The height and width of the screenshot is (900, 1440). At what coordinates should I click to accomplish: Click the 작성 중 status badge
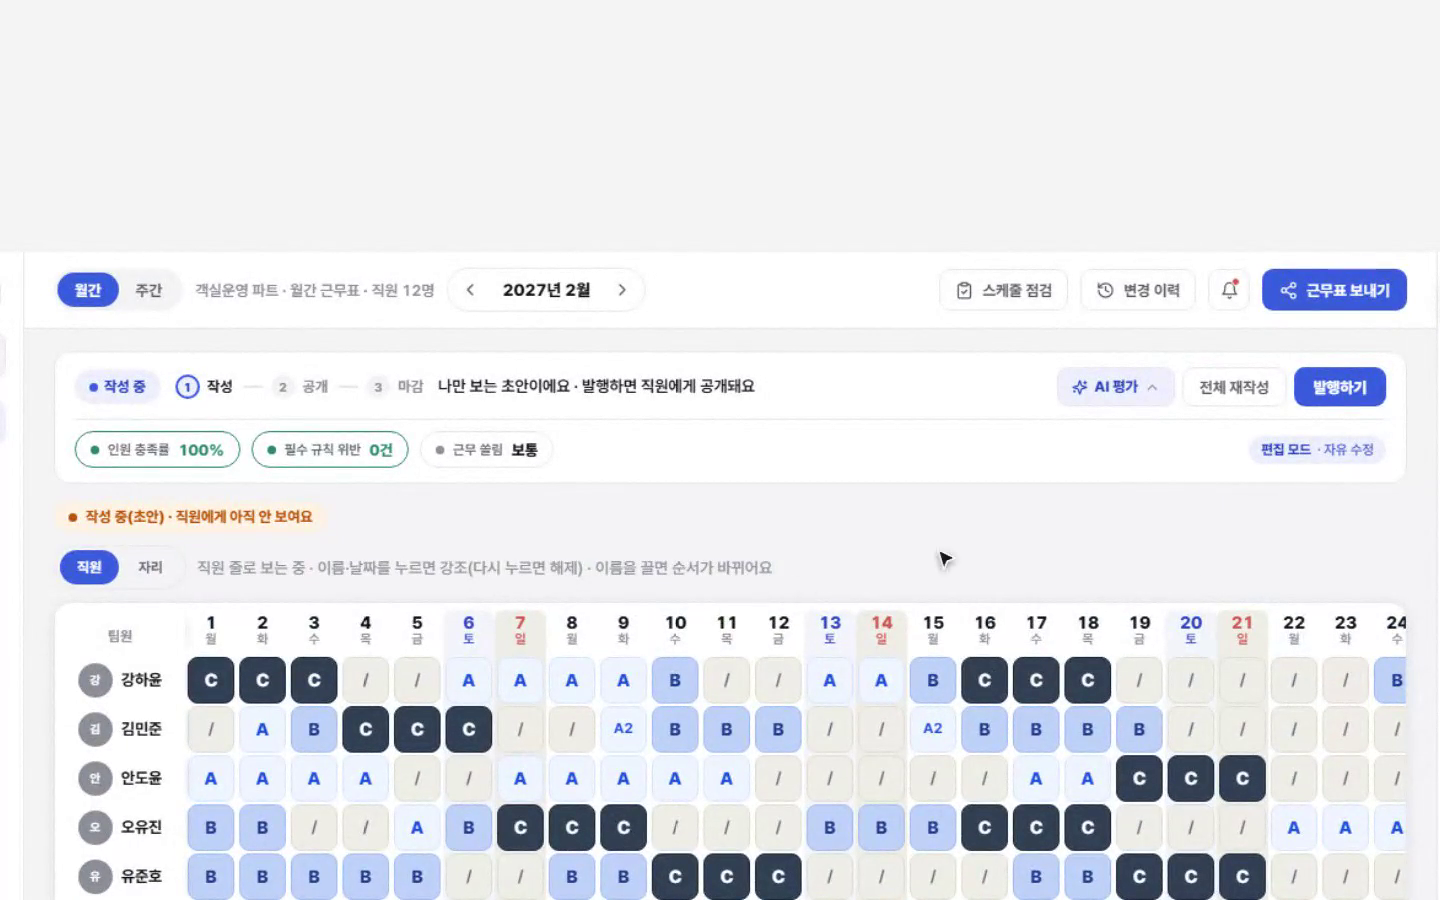click(x=117, y=387)
